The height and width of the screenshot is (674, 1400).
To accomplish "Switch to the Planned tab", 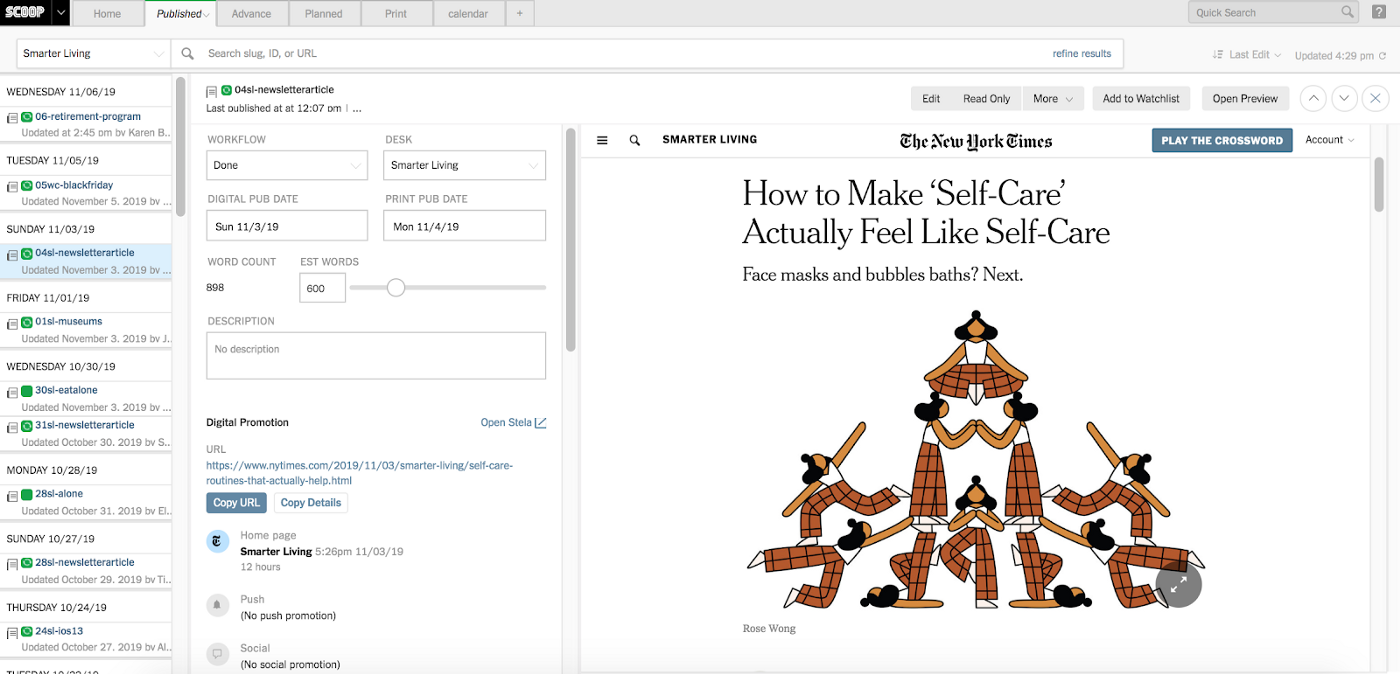I will point(324,14).
